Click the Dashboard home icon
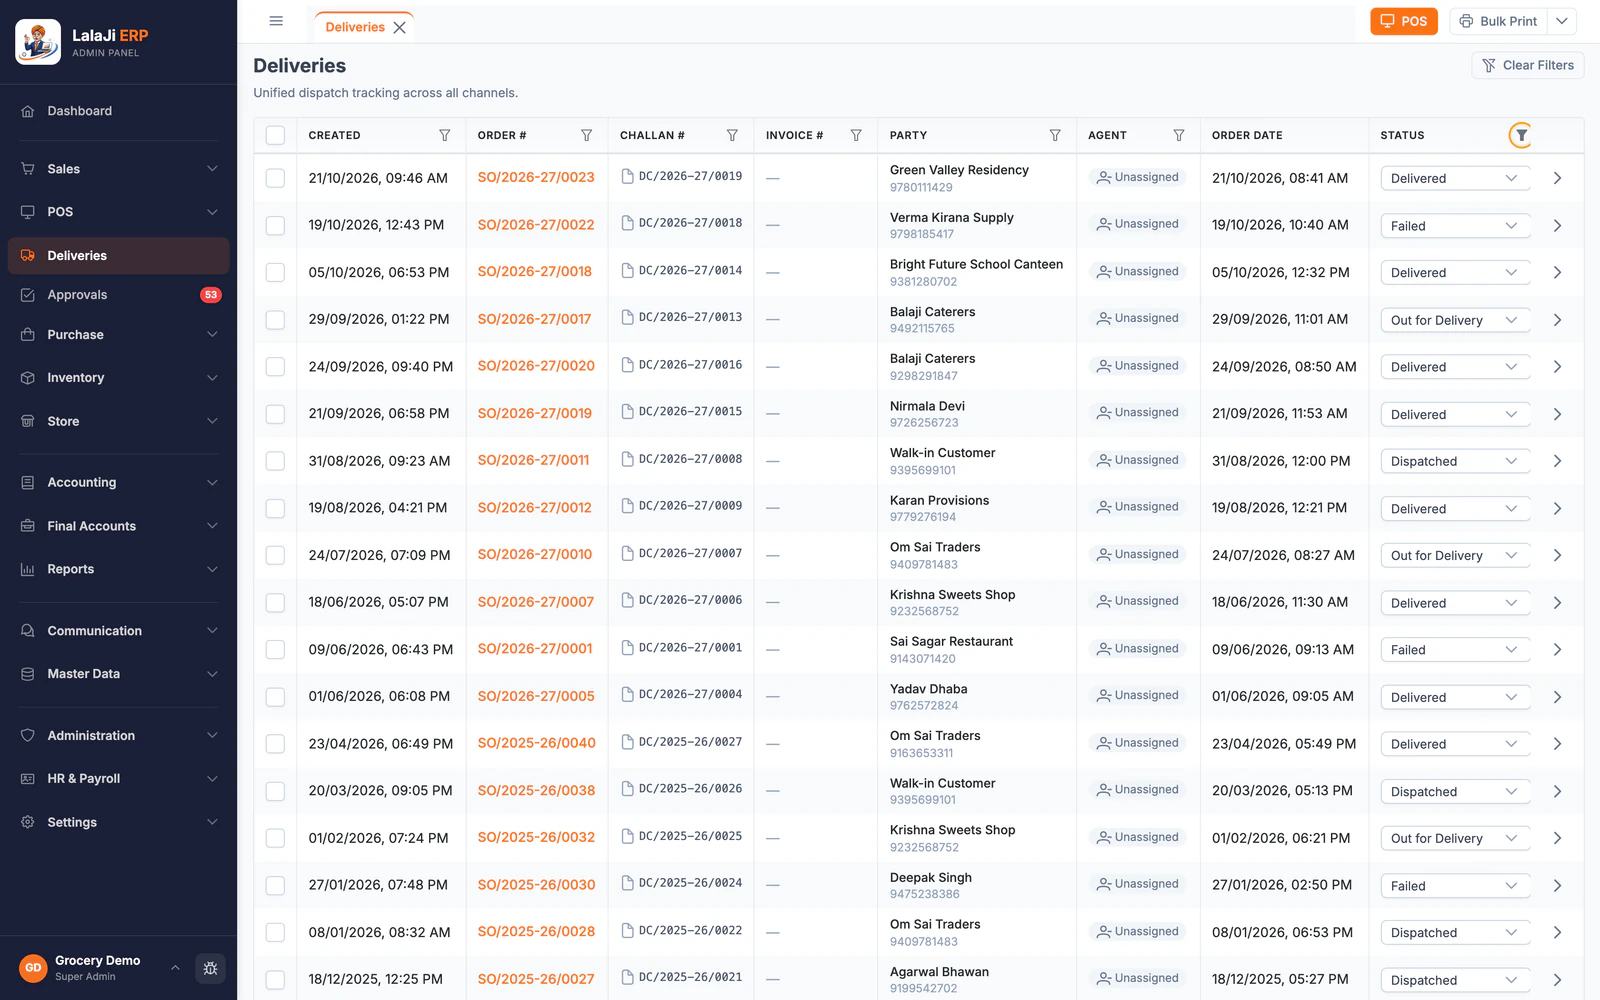The height and width of the screenshot is (1000, 1600). tap(28, 111)
